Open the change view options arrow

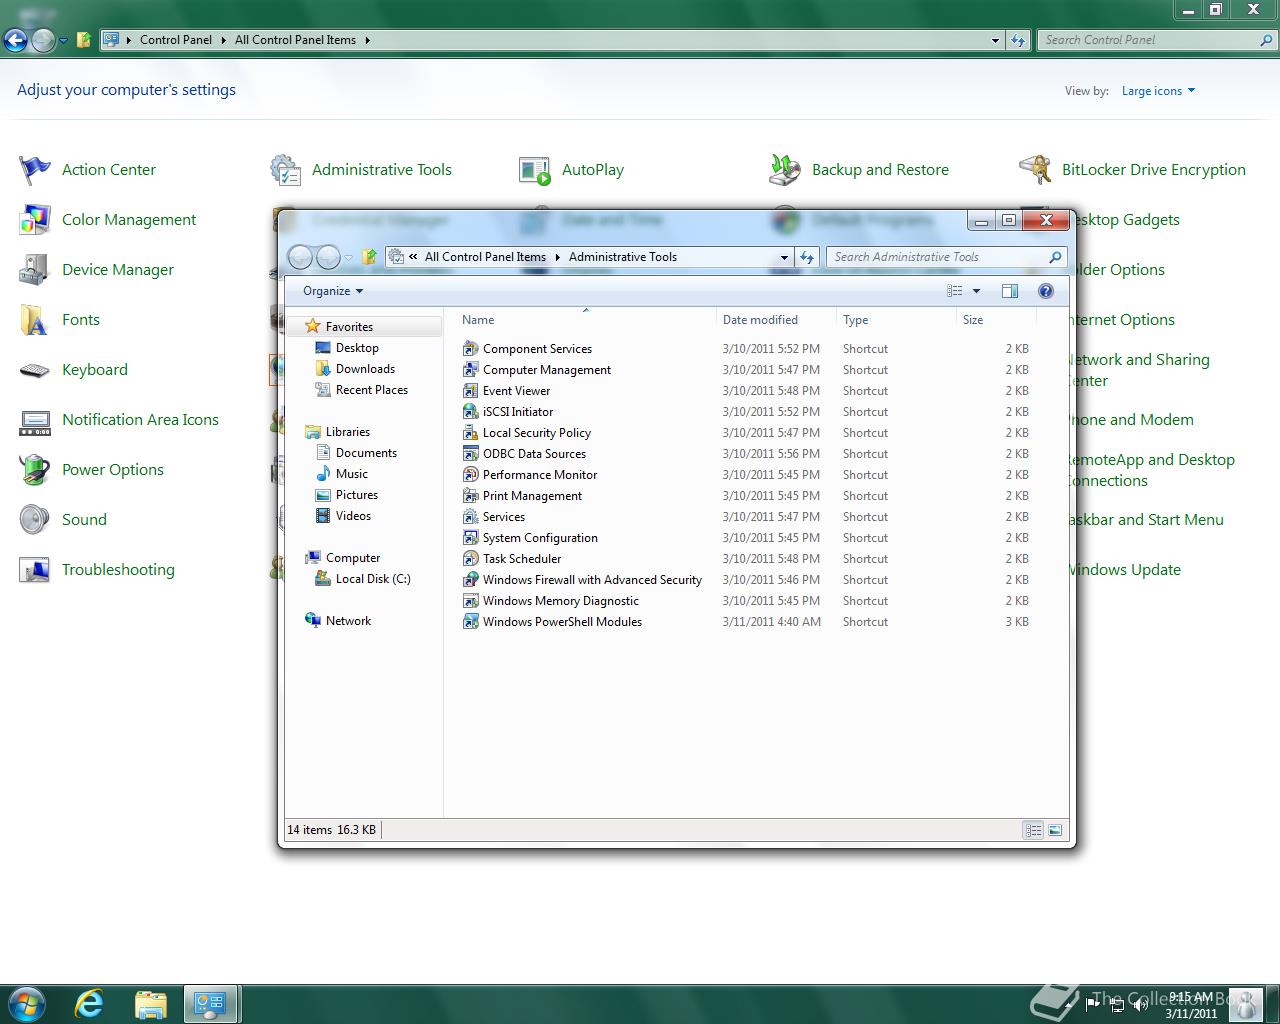click(x=976, y=291)
